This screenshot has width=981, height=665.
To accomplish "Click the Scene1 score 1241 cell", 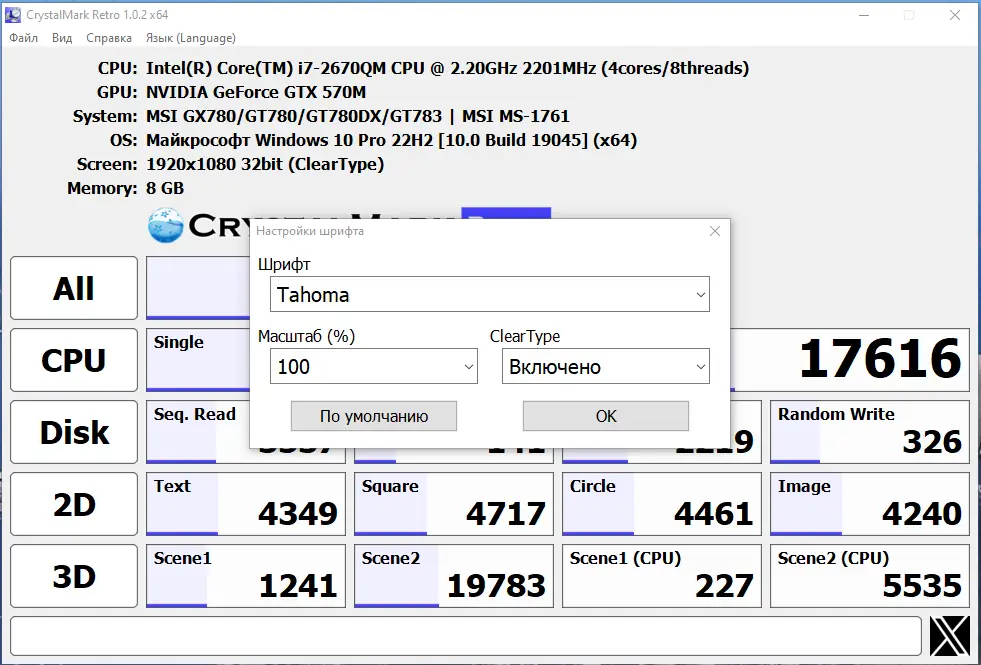I will (246, 576).
